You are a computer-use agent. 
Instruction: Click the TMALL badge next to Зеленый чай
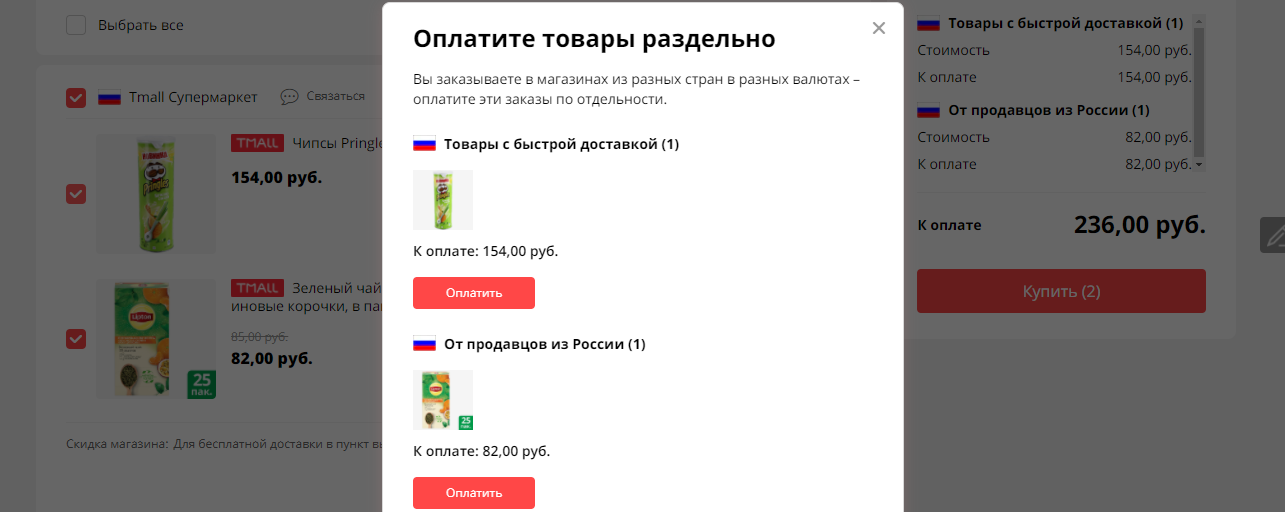coord(257,288)
